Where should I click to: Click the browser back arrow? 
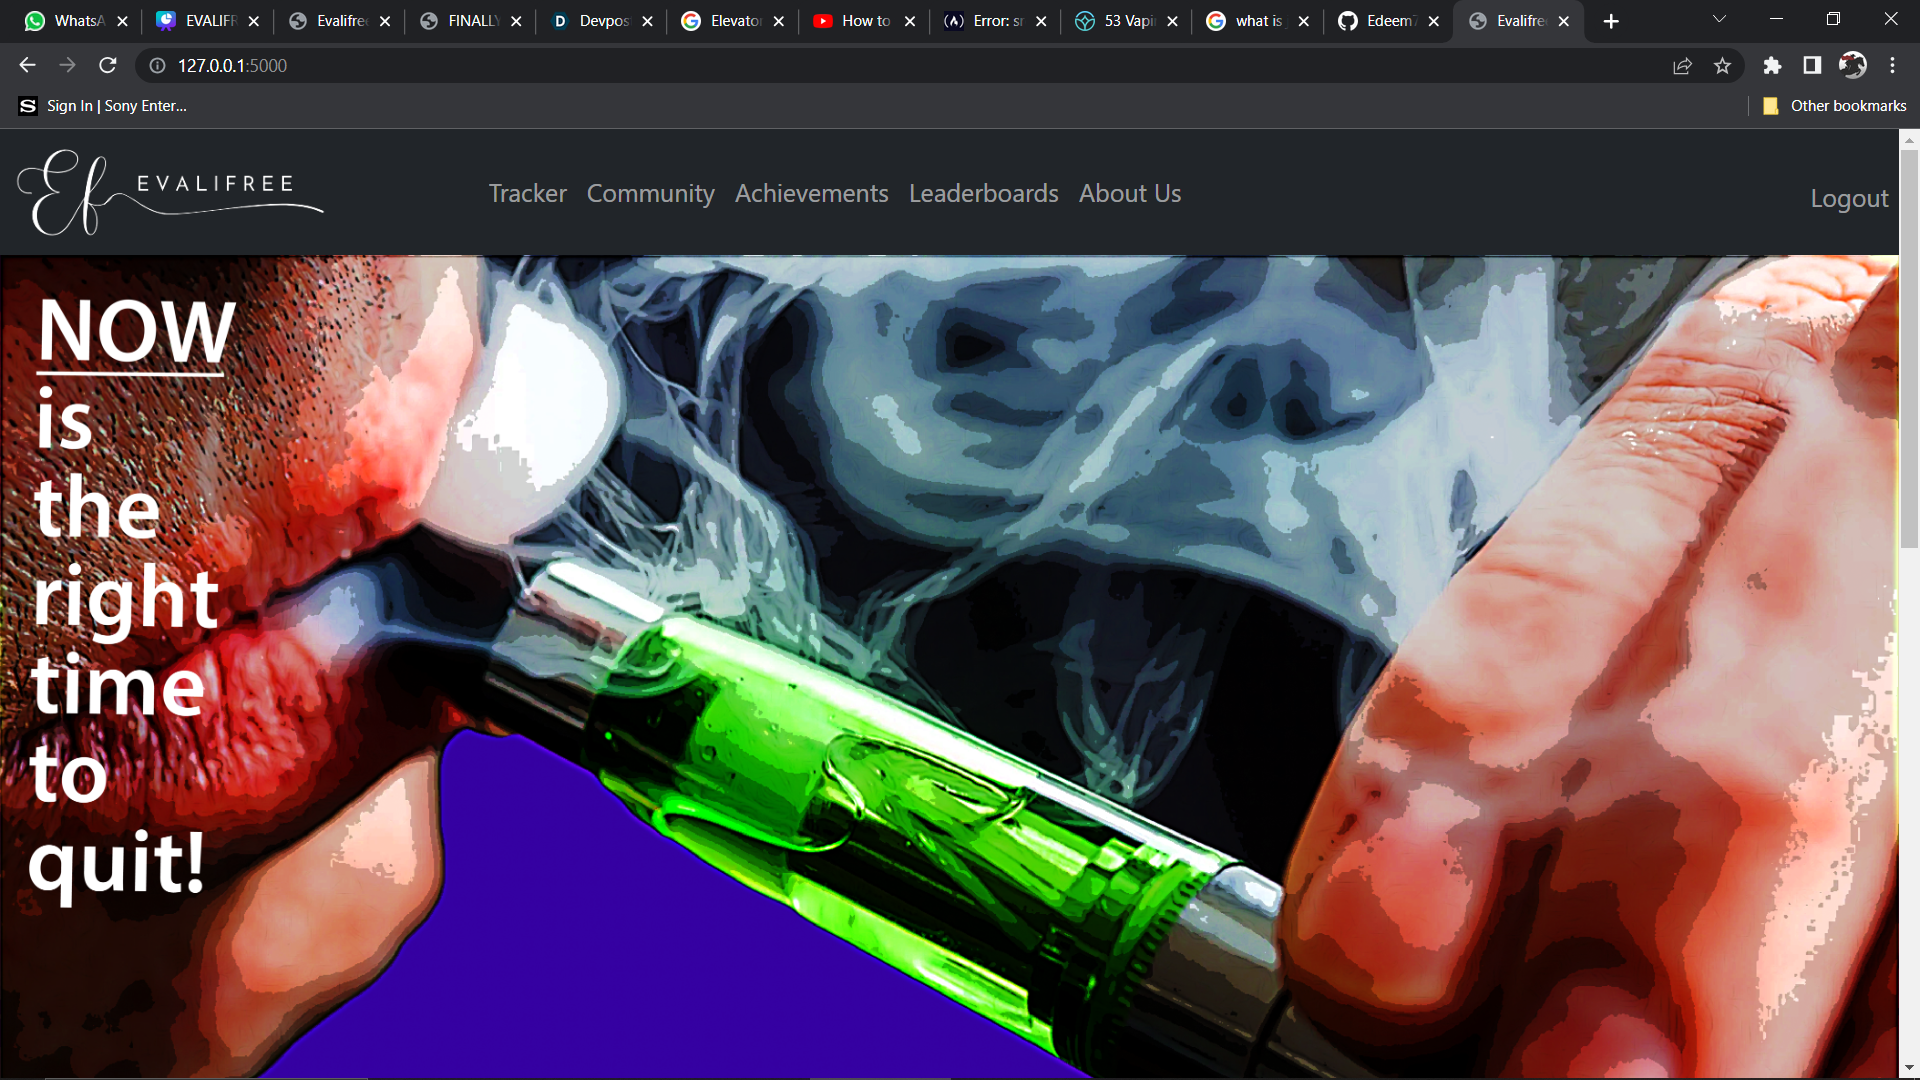point(27,65)
